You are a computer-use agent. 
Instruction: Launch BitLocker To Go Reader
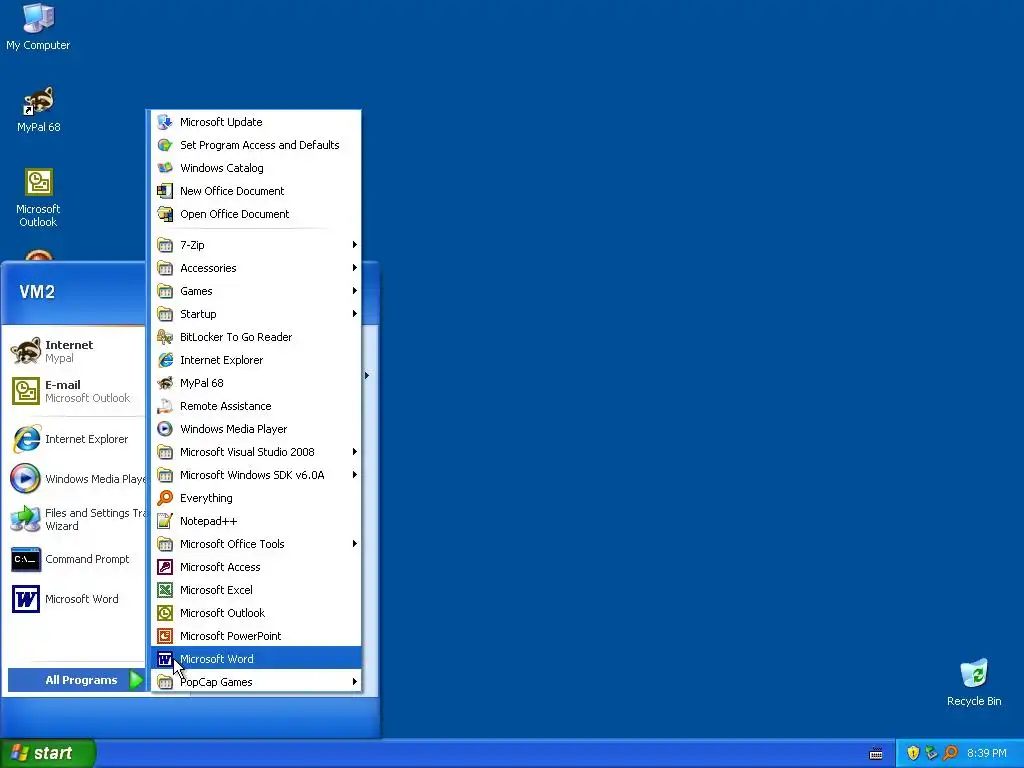pyautogui.click(x=256, y=337)
